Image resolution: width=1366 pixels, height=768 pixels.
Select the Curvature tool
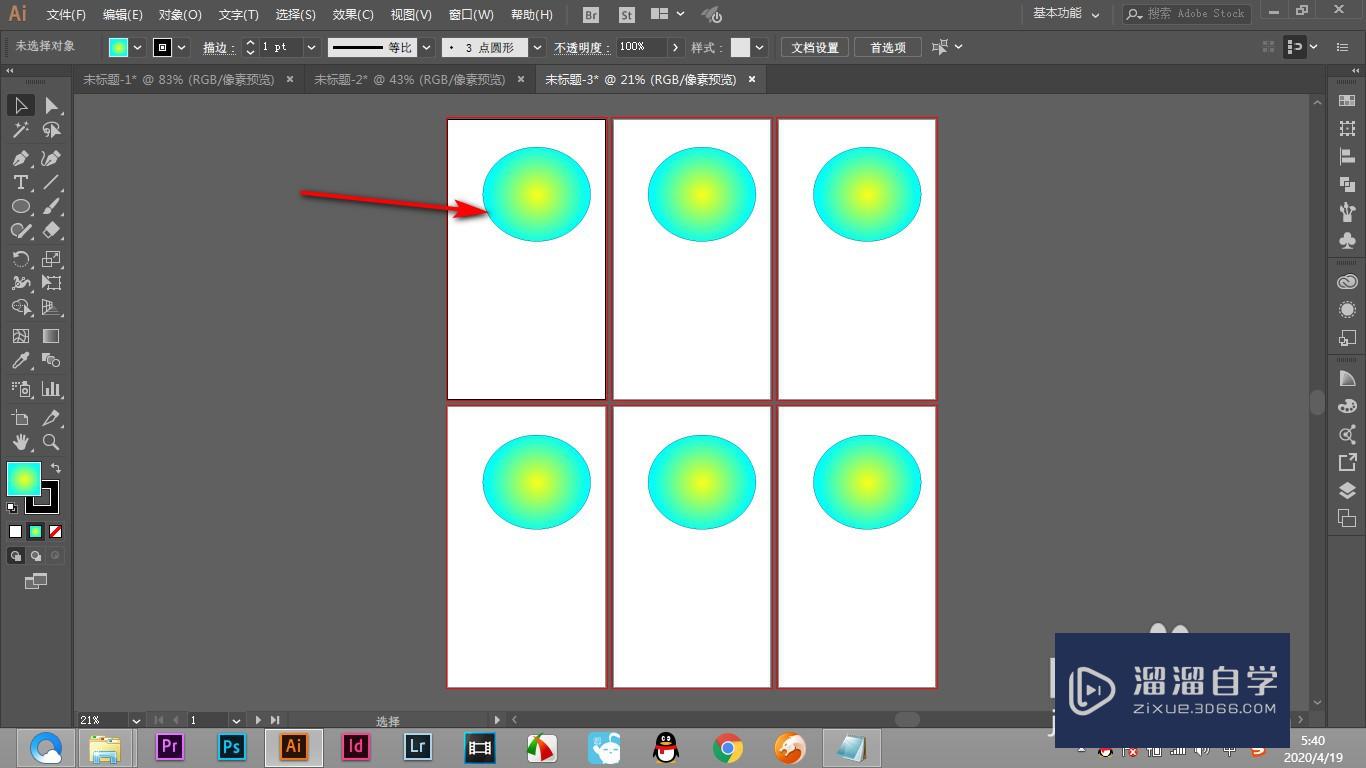click(51, 158)
